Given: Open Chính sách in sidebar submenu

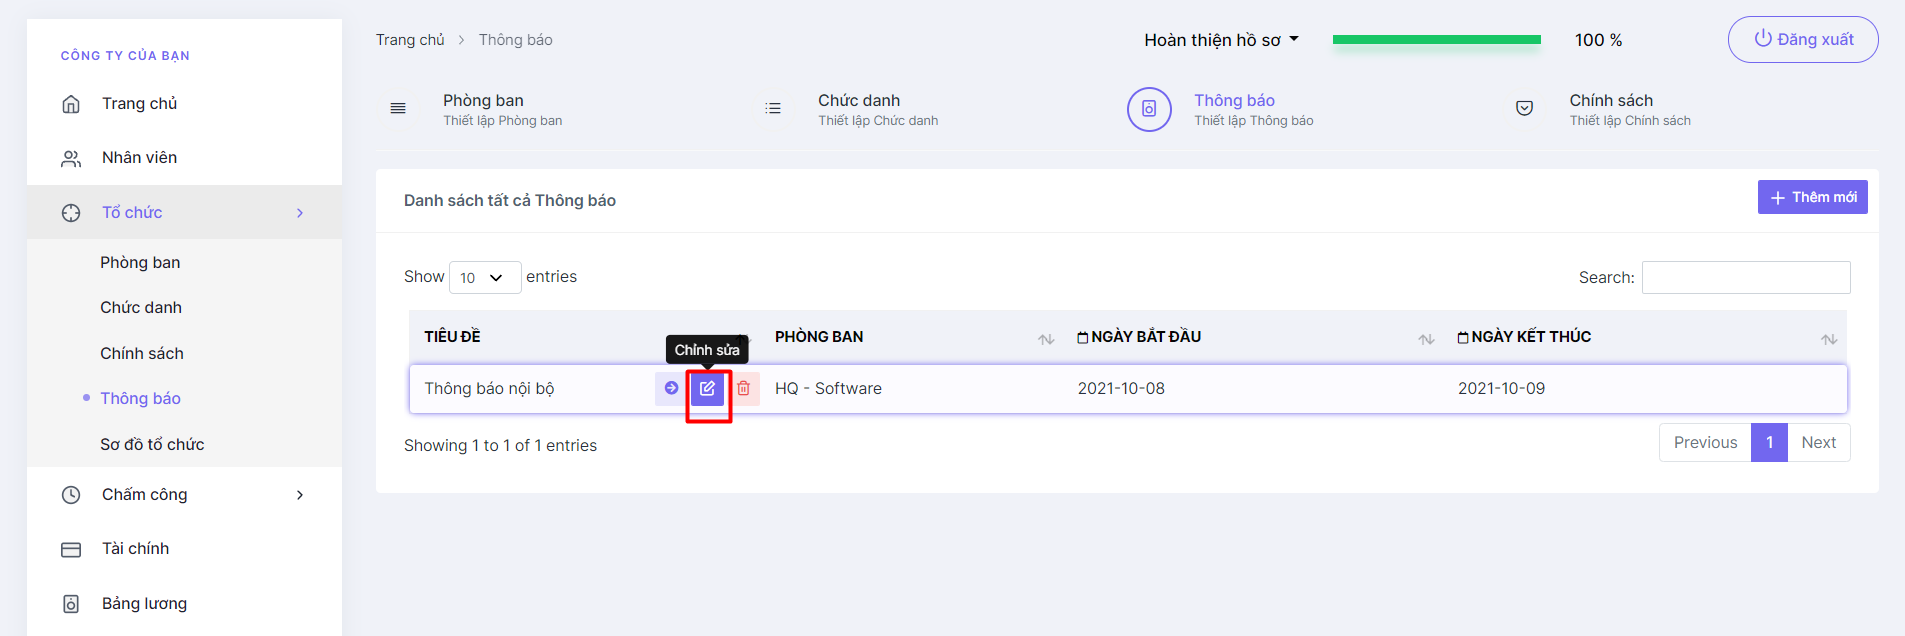Looking at the screenshot, I should pos(142,353).
